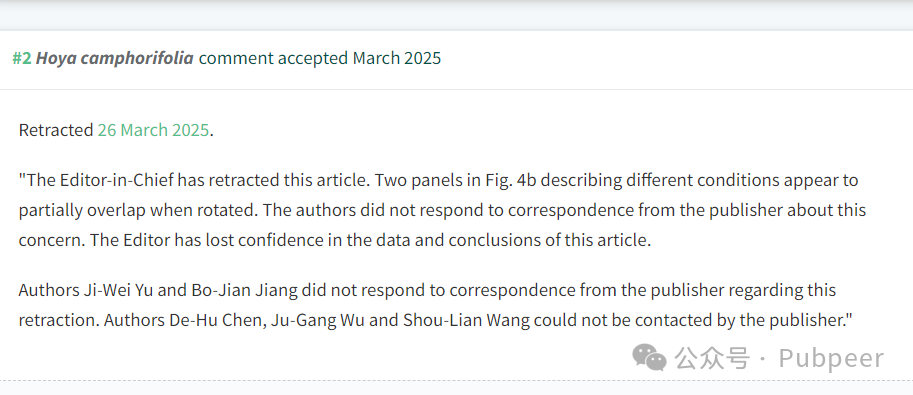Open the #2 comment permalink
This screenshot has width=913, height=395.
click(22, 59)
